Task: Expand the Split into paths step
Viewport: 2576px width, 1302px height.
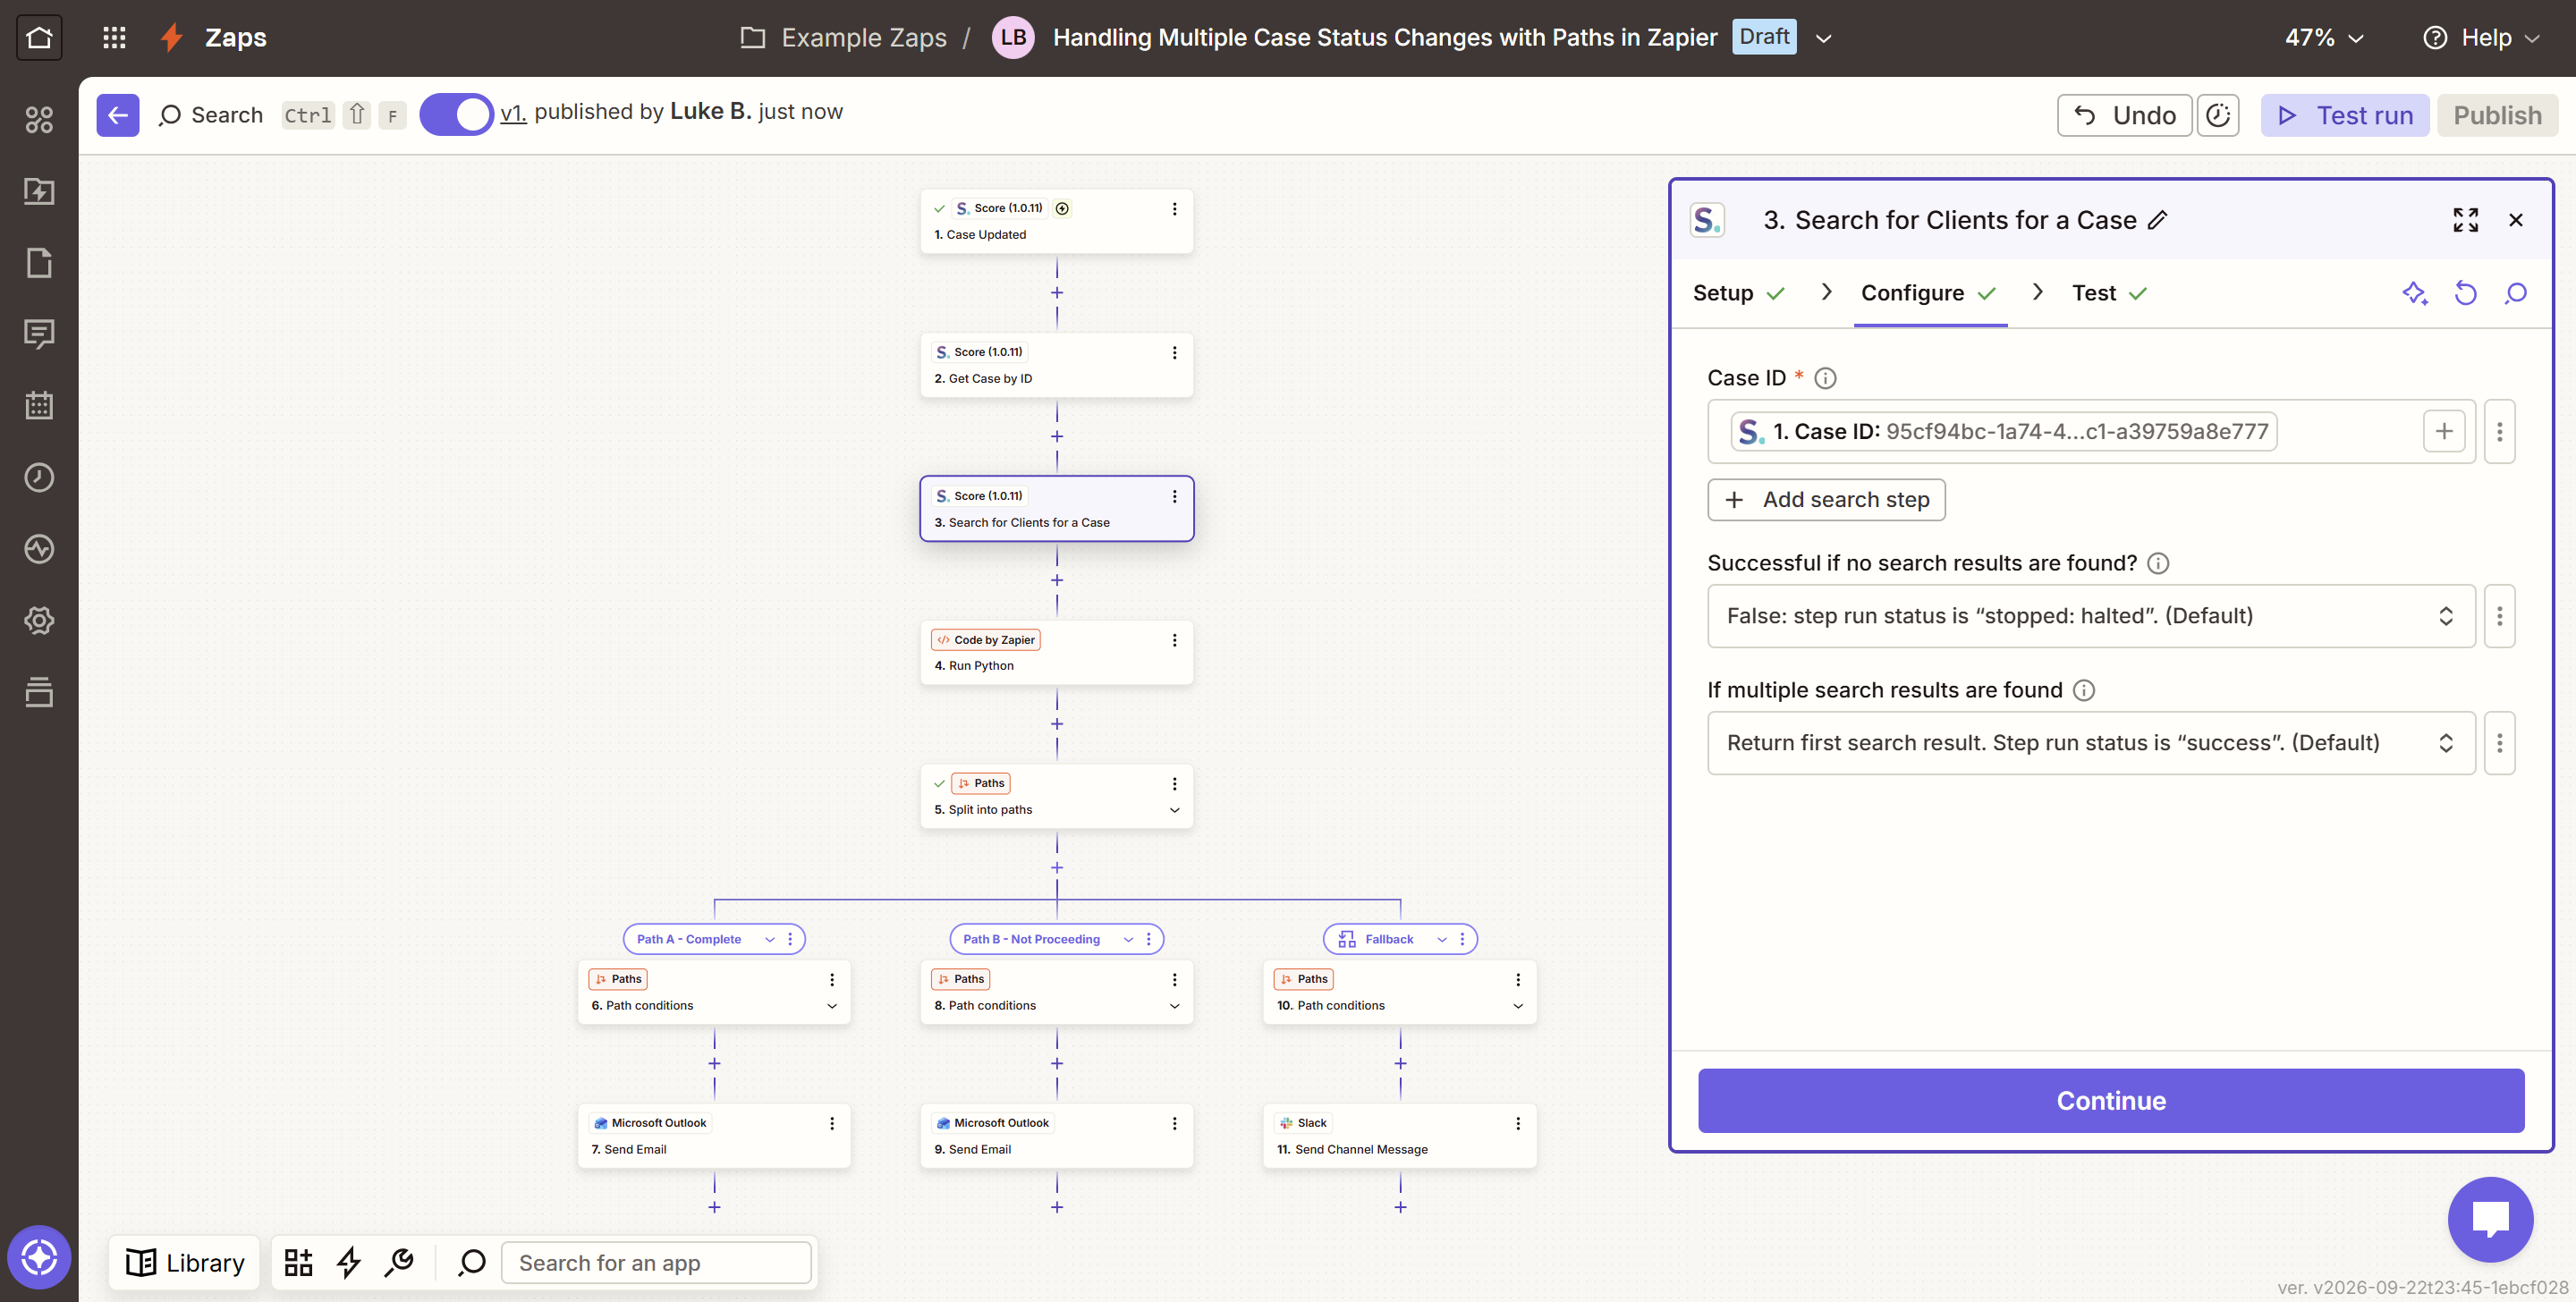Action: point(1174,810)
